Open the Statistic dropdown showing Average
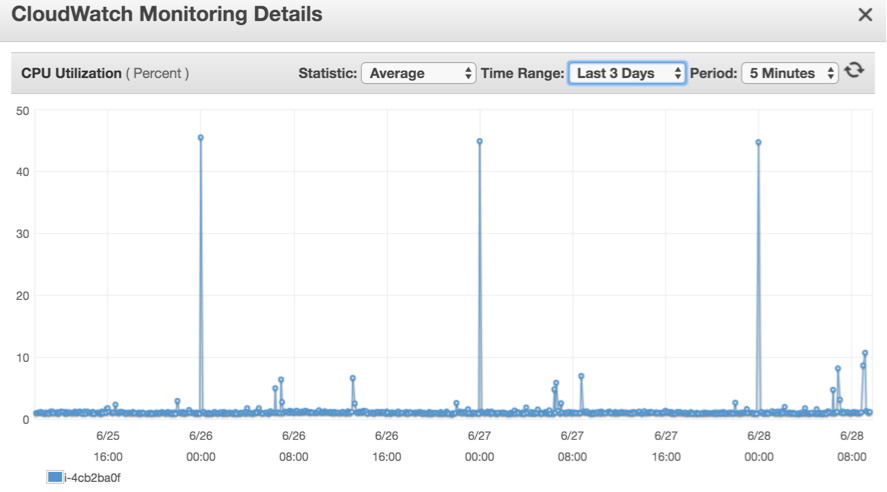Screen dimensions: 887x492 tap(418, 73)
